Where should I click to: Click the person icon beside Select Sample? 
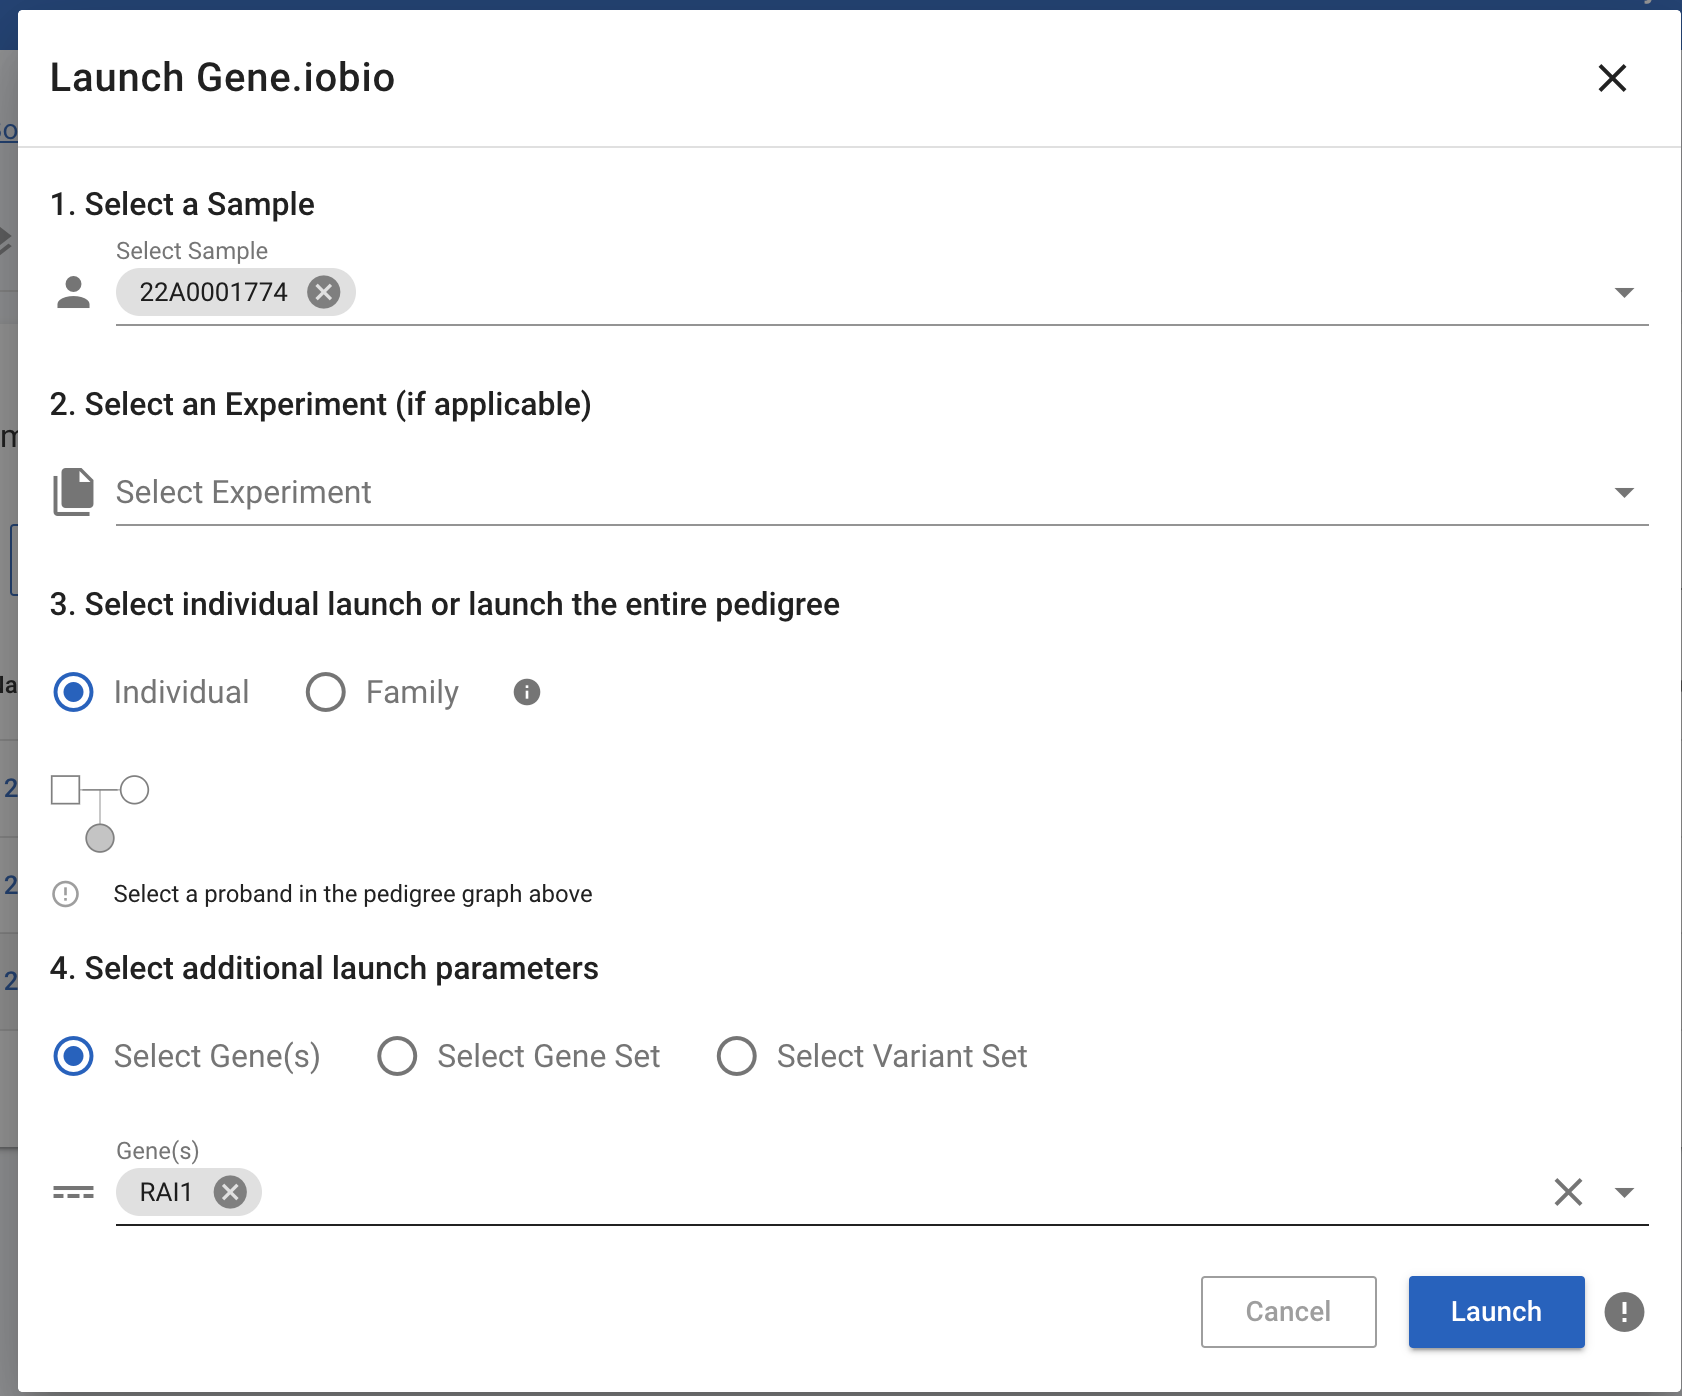(73, 292)
